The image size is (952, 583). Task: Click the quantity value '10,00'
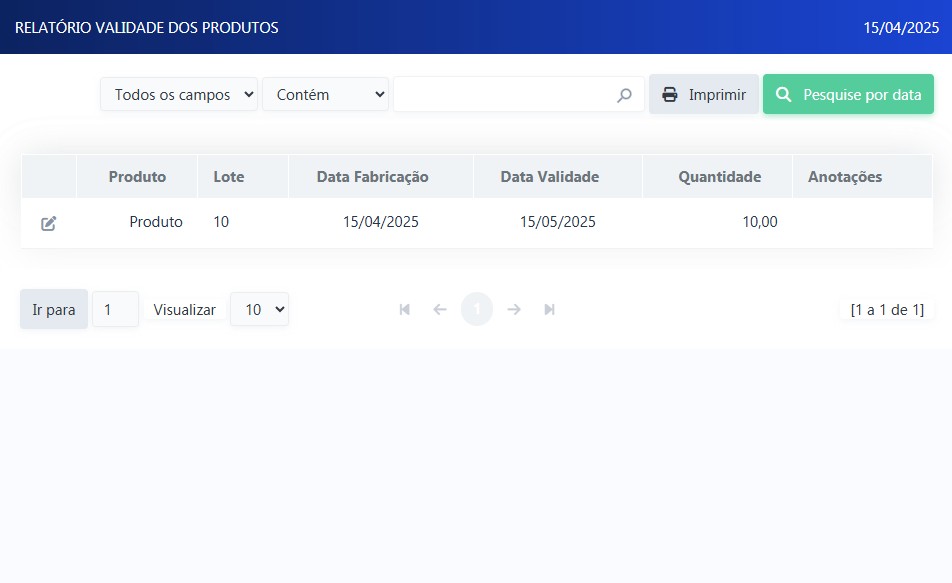(760, 222)
